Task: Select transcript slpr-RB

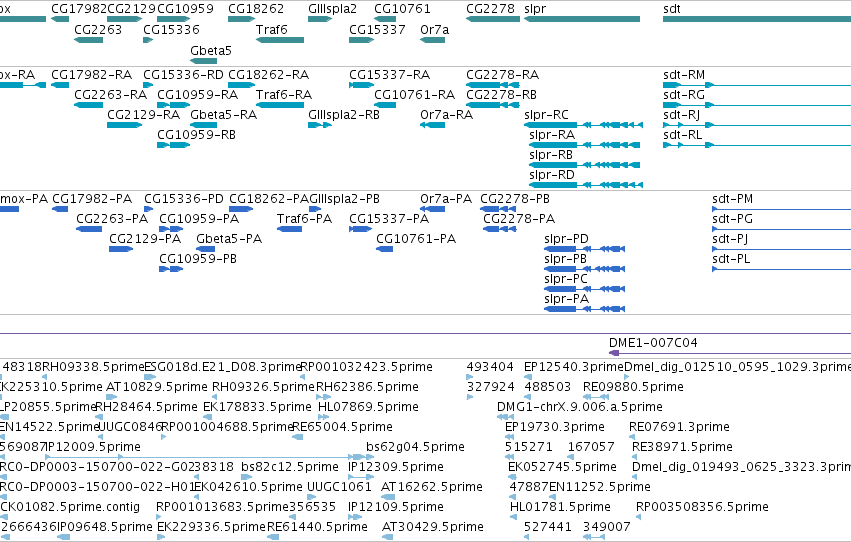Action: tap(551, 154)
